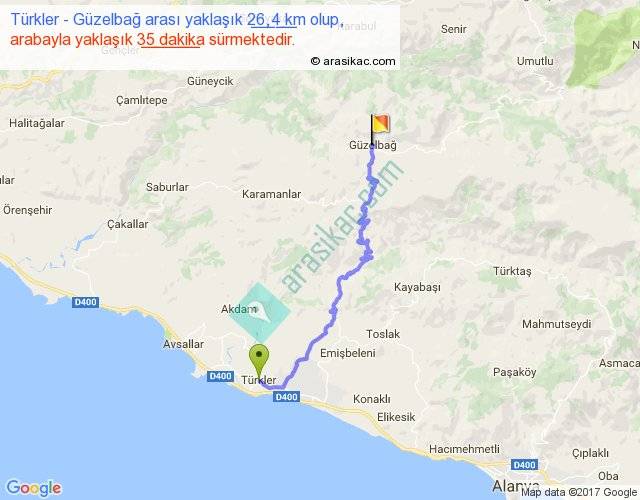
Task: Click the D400 shield on the western coast
Action: [x=86, y=302]
